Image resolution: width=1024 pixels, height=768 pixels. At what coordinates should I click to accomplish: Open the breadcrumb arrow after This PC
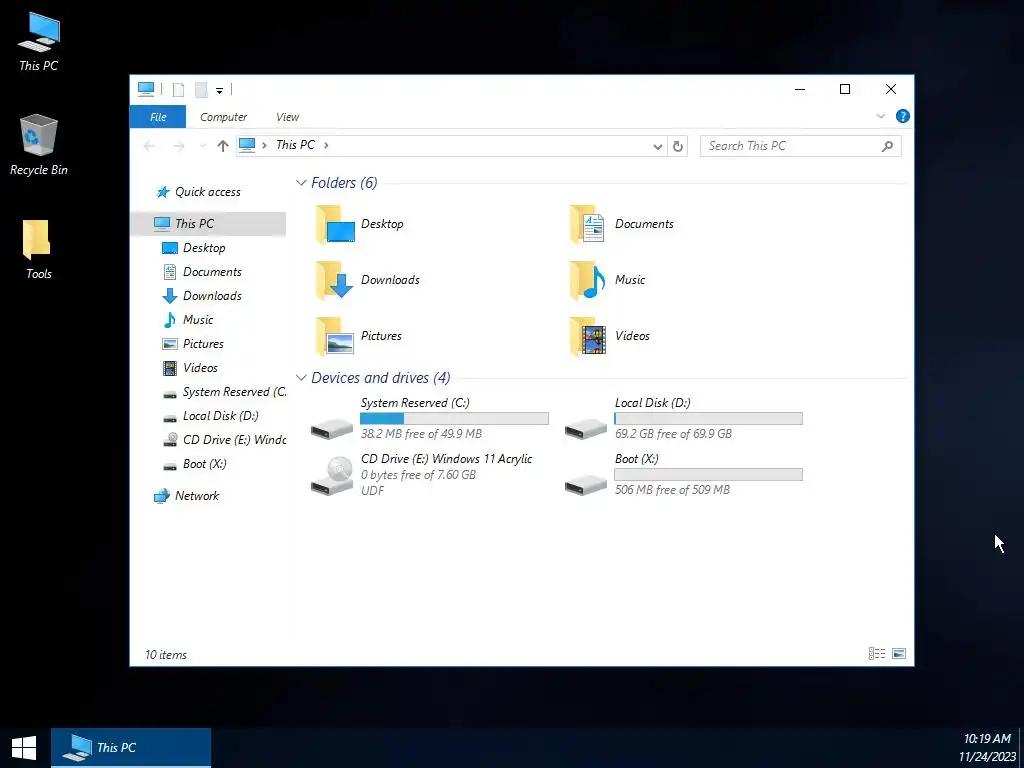point(326,145)
